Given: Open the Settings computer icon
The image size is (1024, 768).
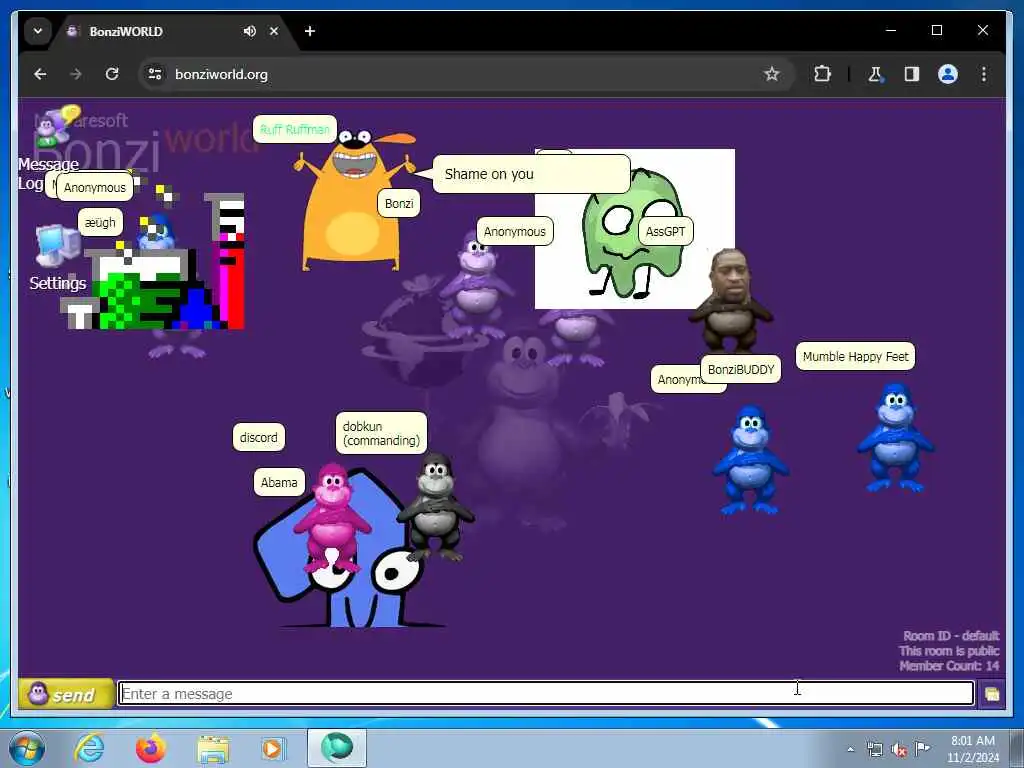Looking at the screenshot, I should tap(56, 246).
